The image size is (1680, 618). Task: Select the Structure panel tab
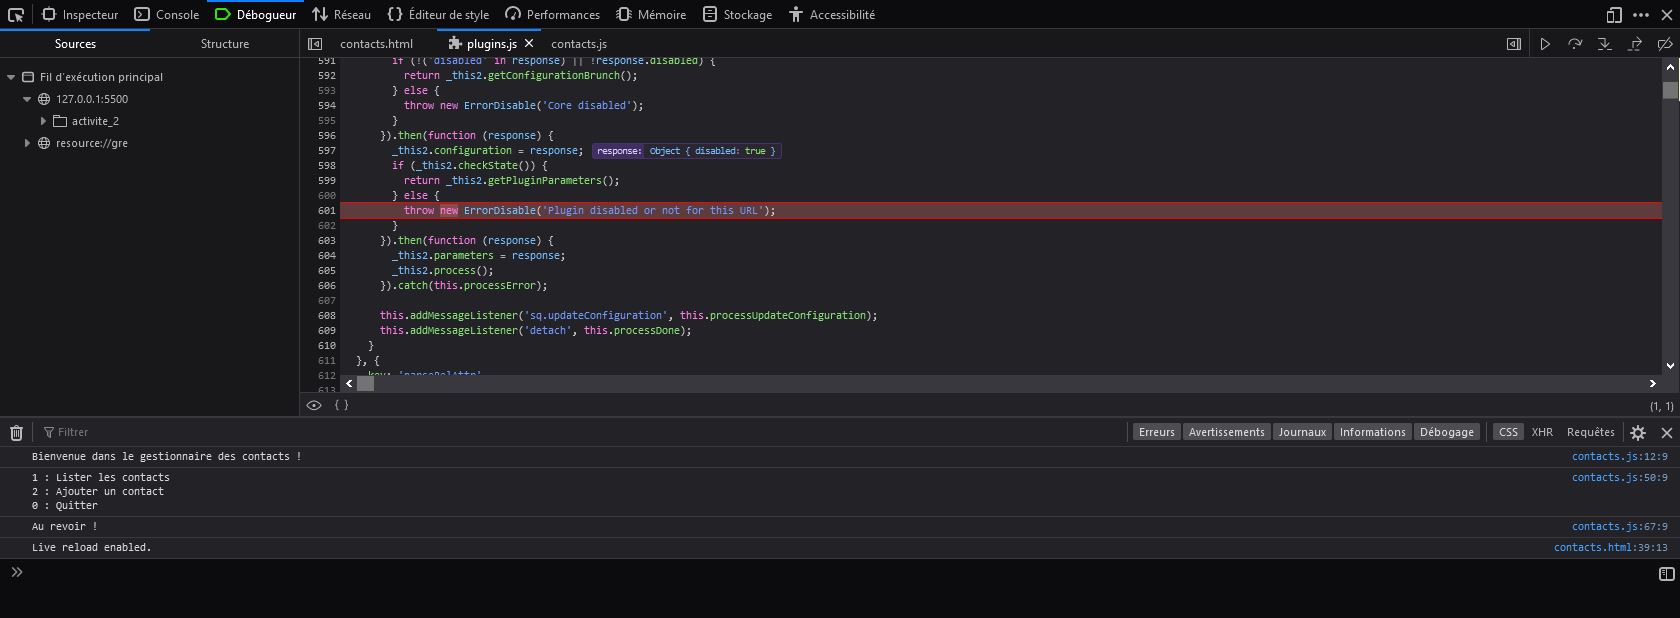coord(225,44)
